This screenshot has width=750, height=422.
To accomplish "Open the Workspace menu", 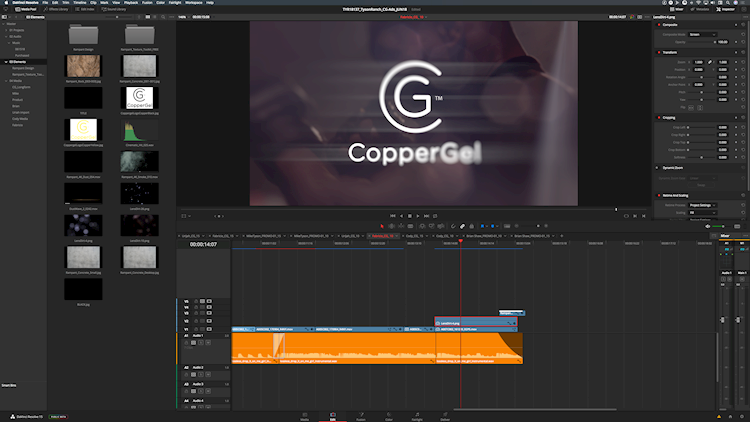I will (194, 2).
